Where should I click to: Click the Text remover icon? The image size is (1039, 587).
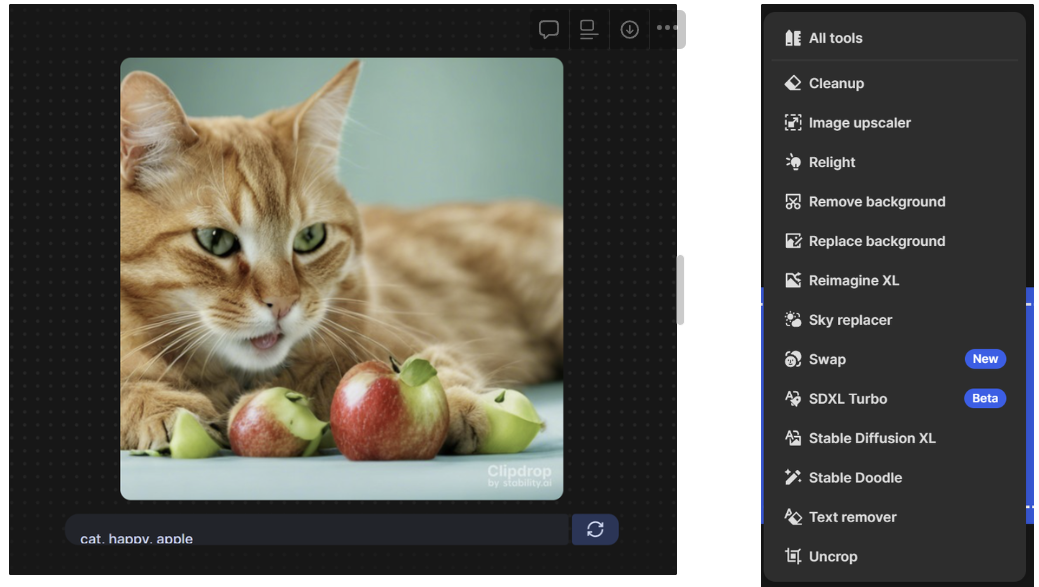[x=793, y=517]
